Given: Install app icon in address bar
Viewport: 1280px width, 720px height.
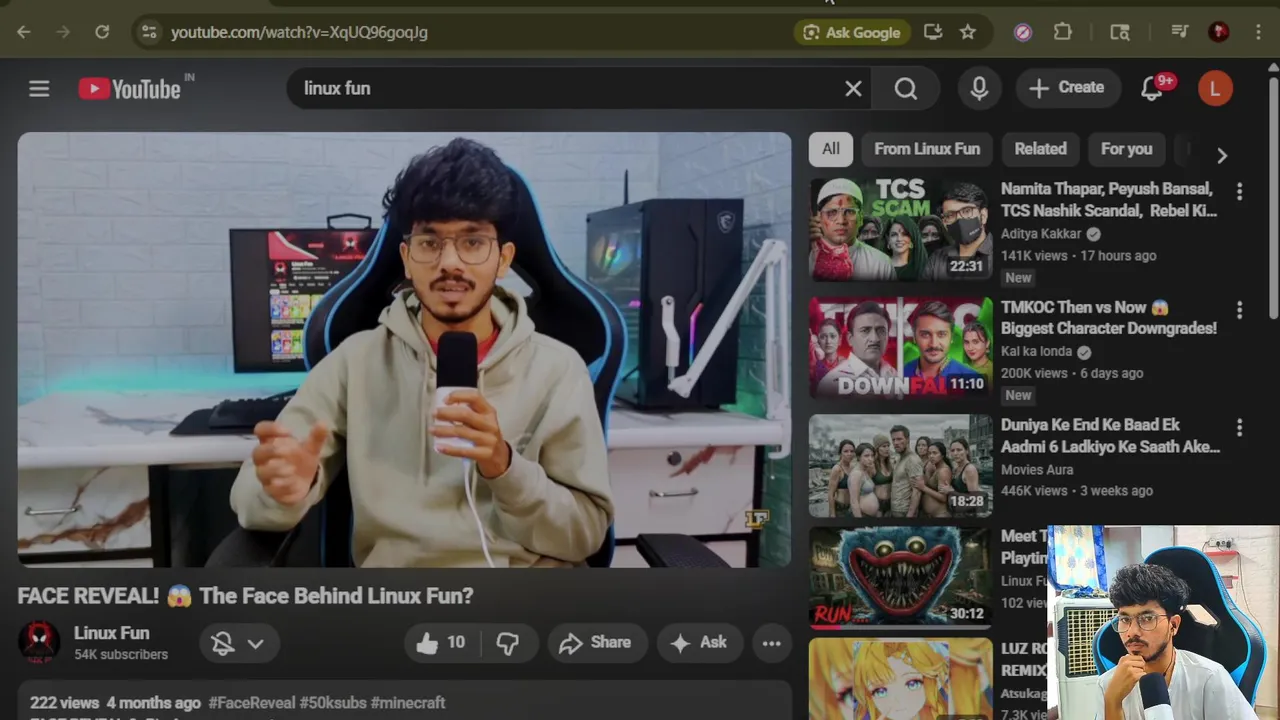Looking at the screenshot, I should tap(933, 32).
